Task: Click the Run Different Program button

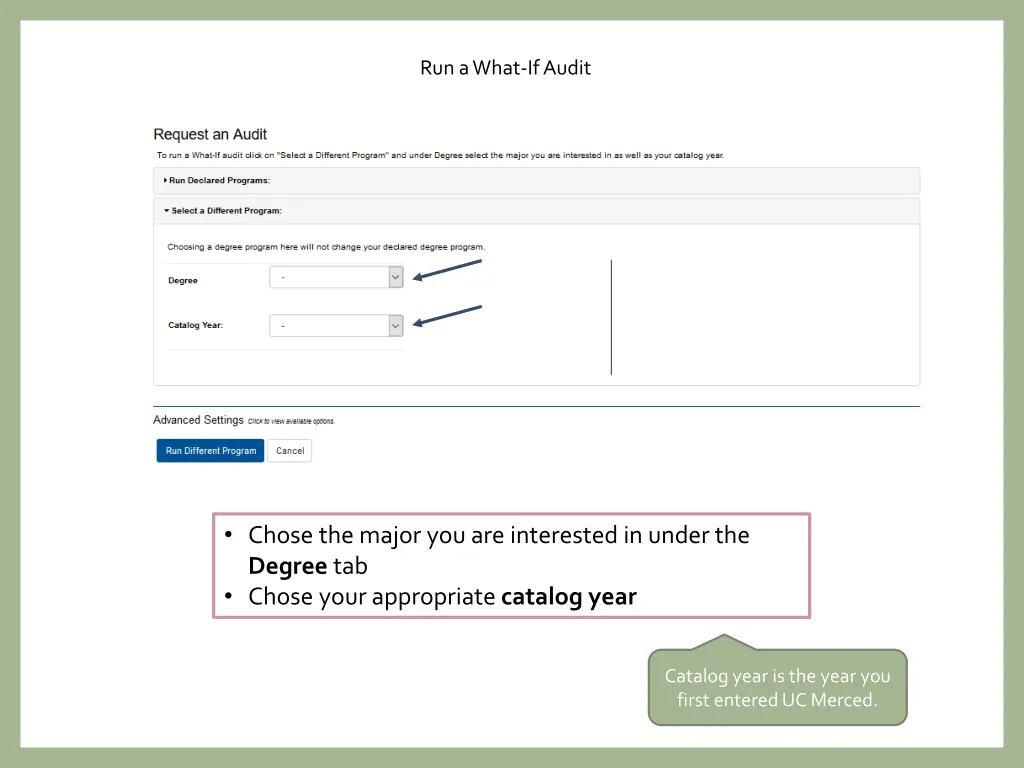Action: pyautogui.click(x=210, y=451)
